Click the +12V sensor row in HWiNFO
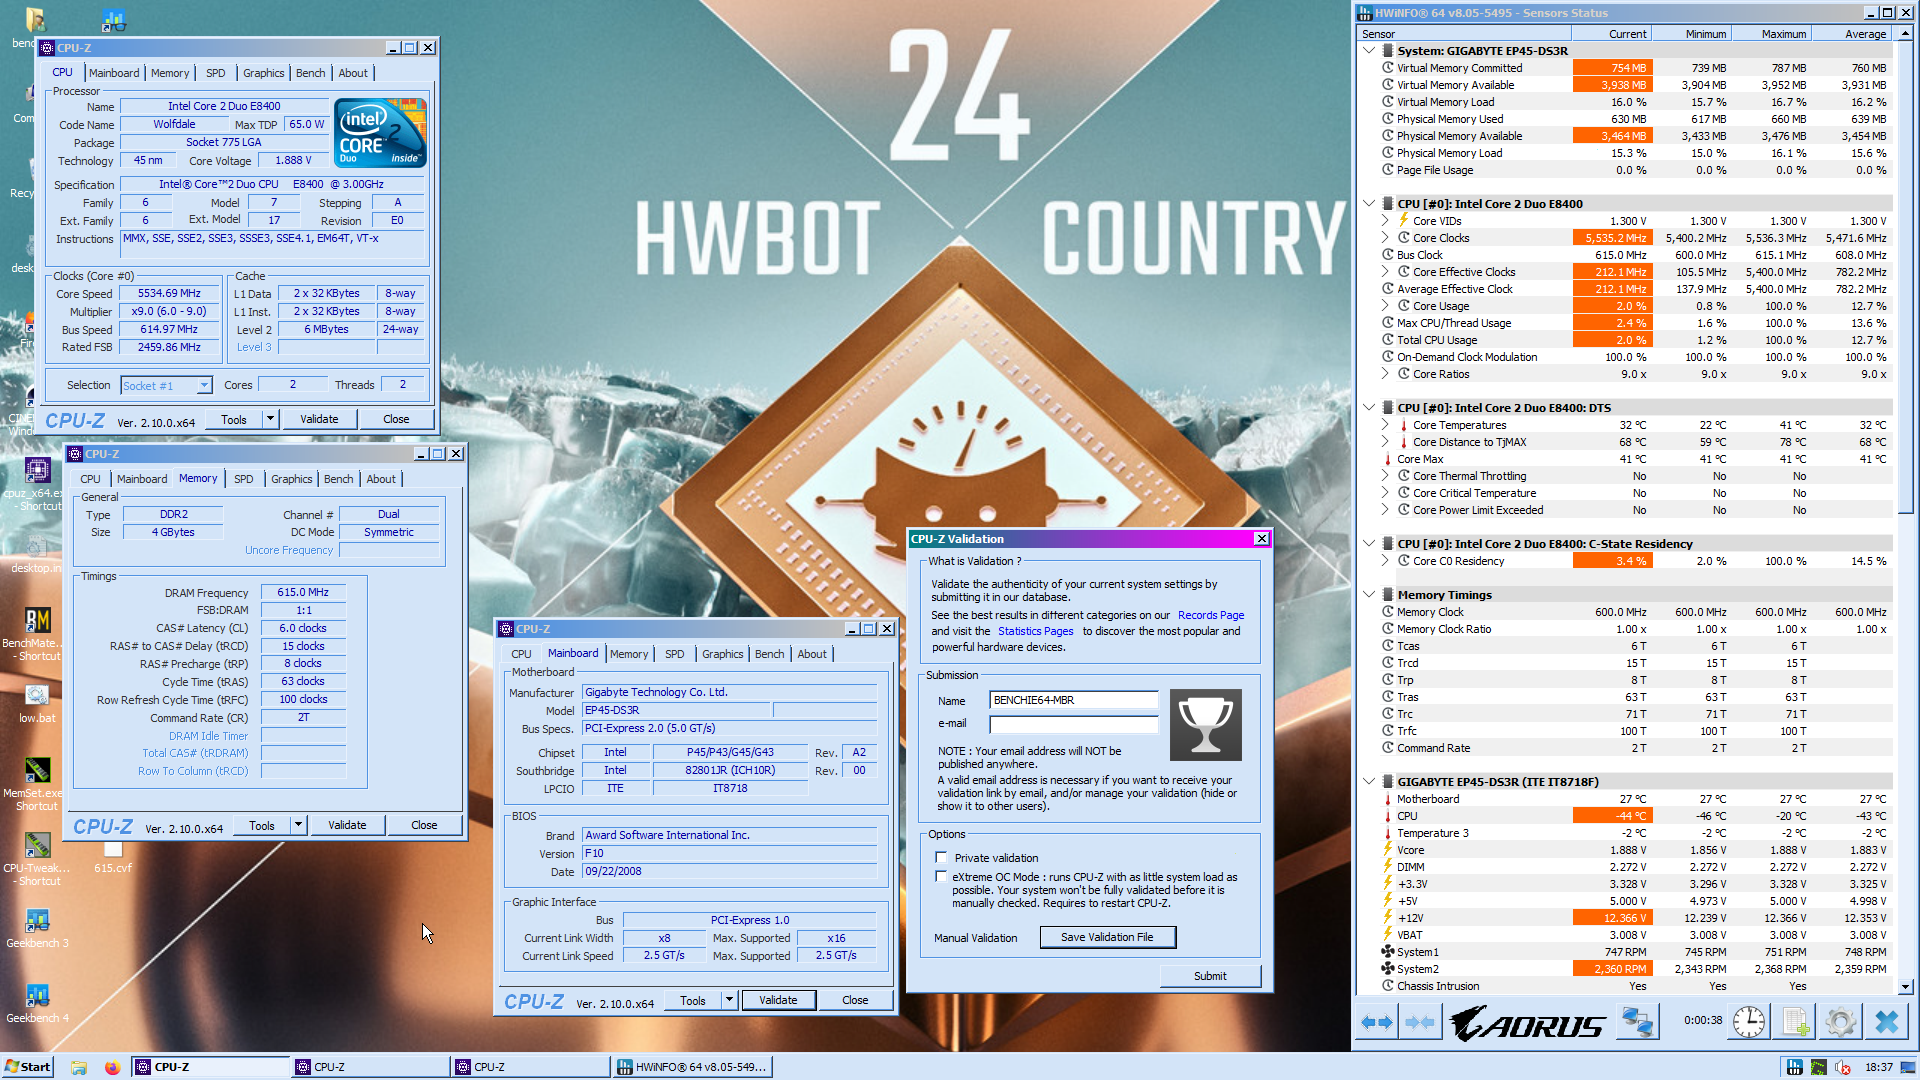 [x=1634, y=918]
